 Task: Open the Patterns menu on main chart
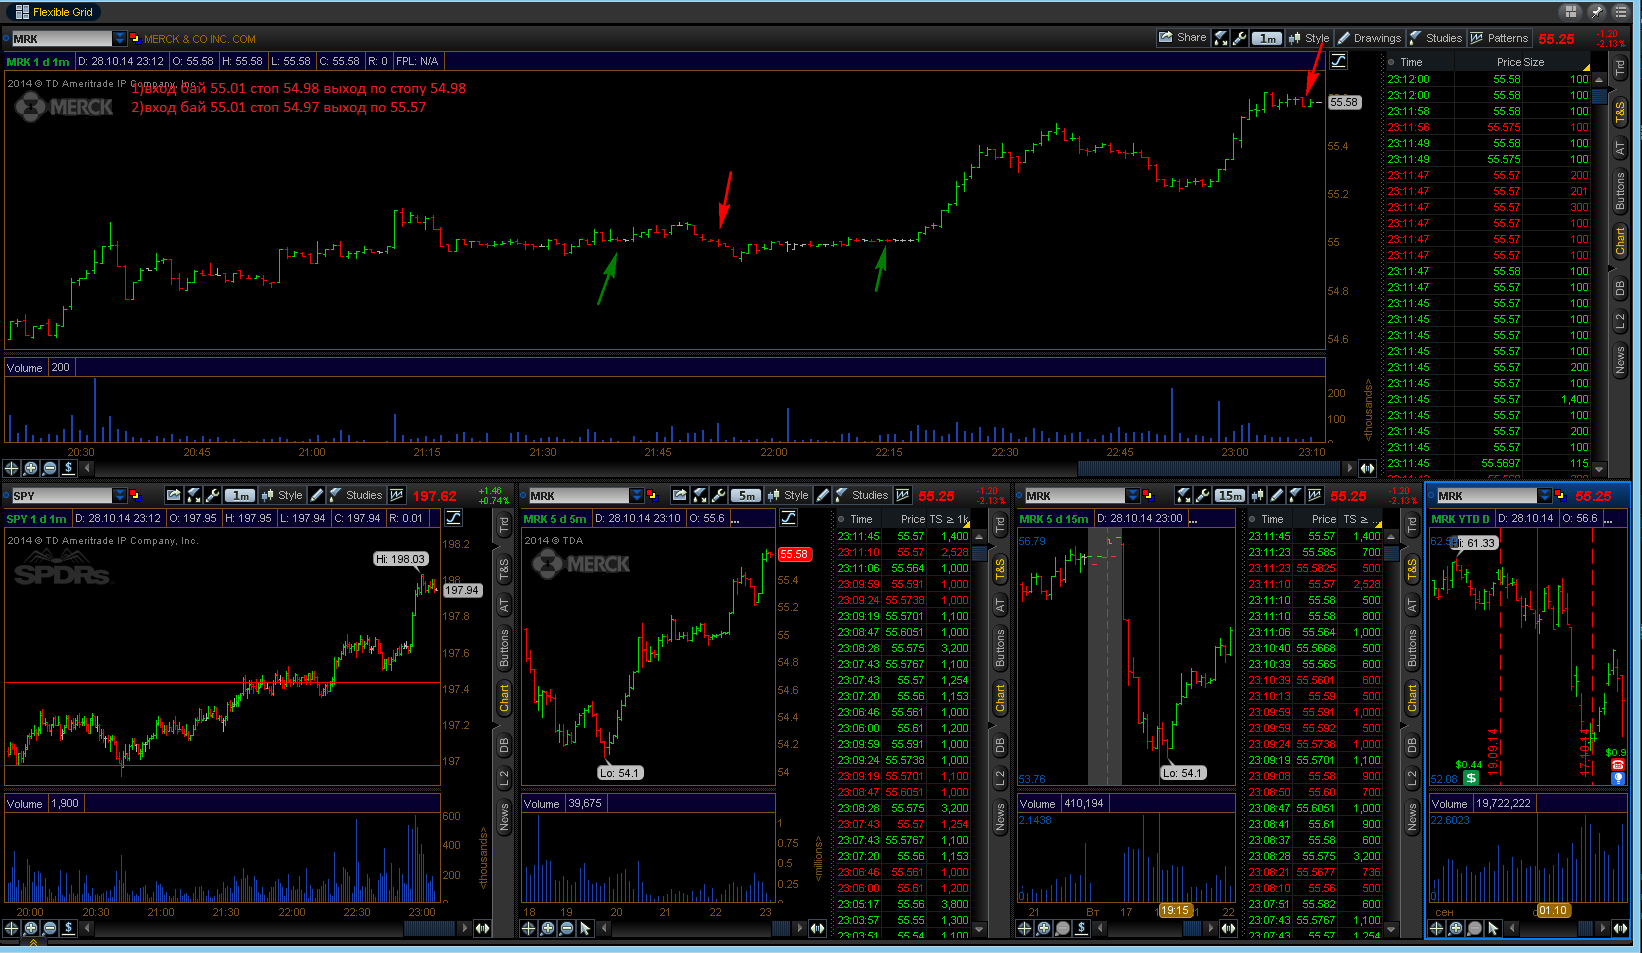(x=1500, y=38)
